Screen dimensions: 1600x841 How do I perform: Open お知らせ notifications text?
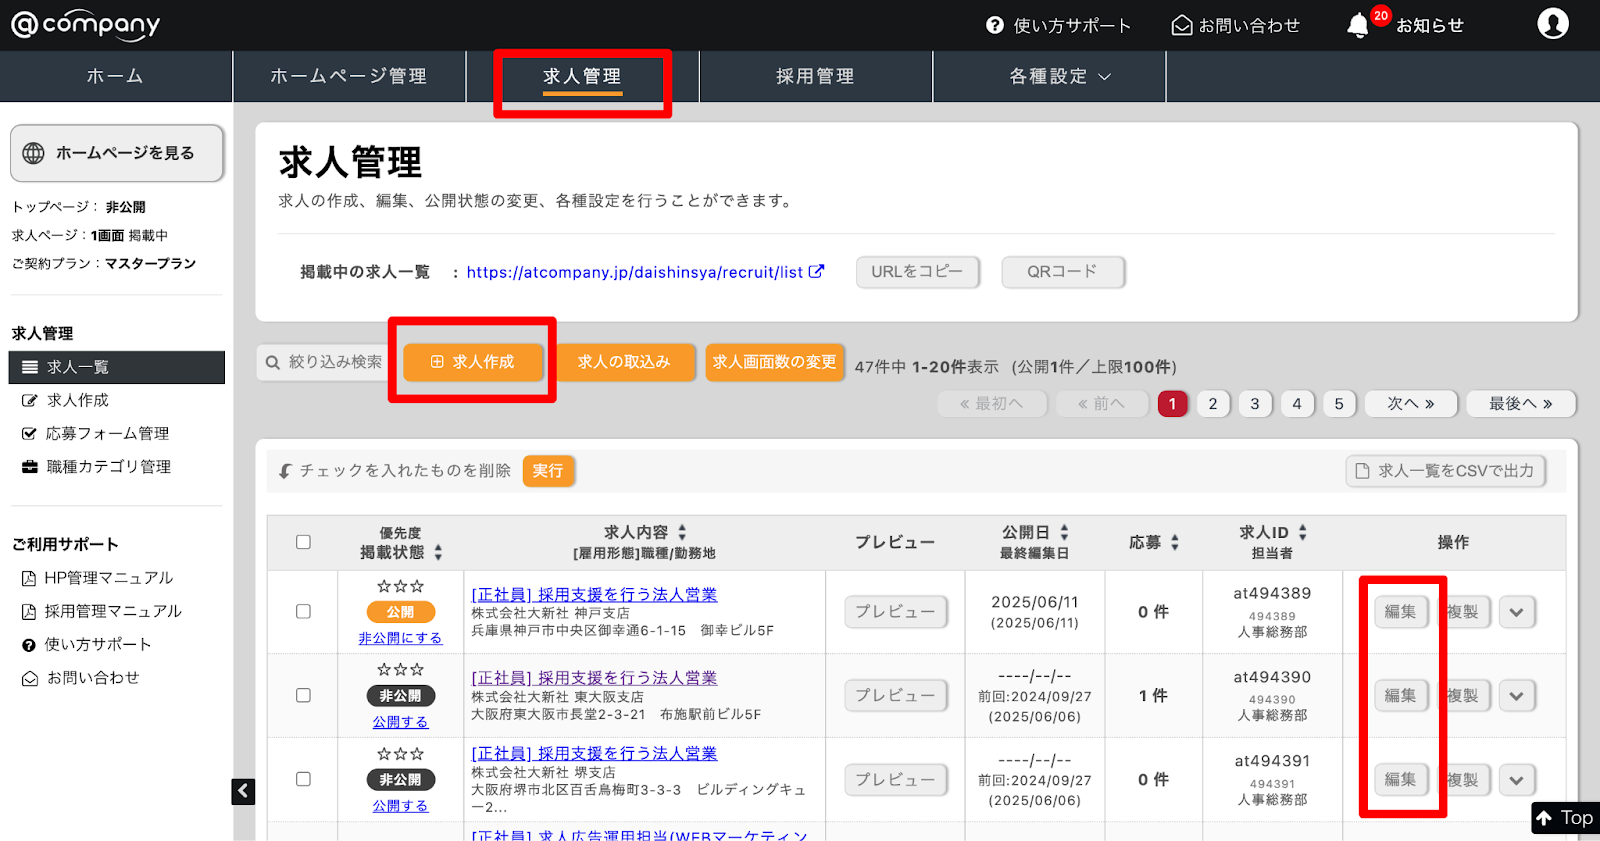(x=1430, y=26)
